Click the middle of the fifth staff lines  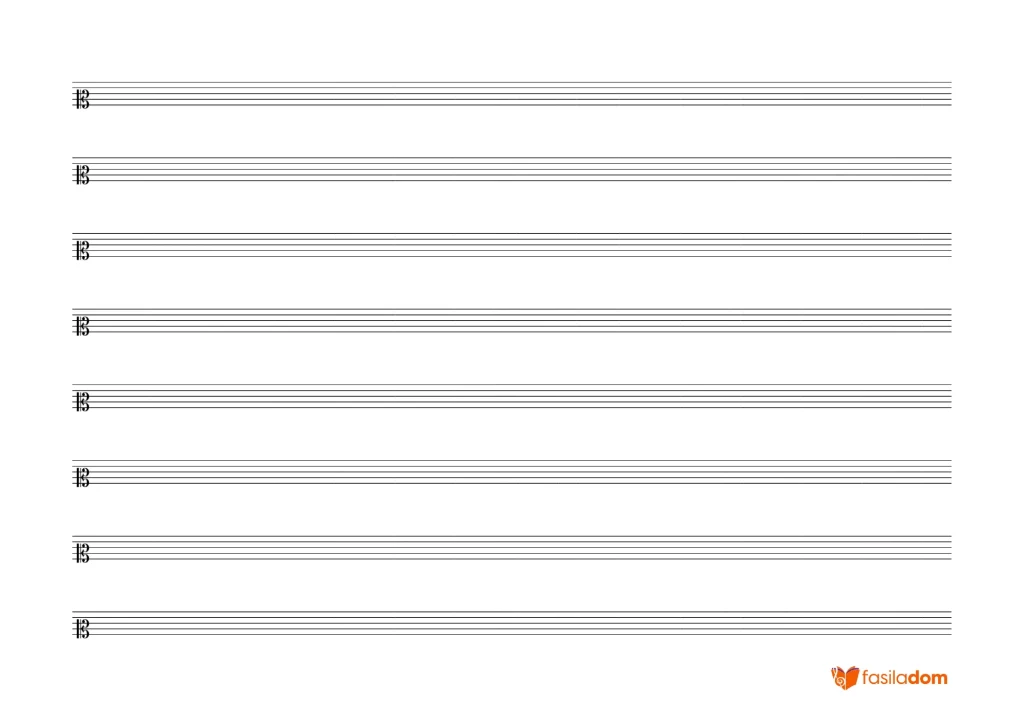point(512,397)
